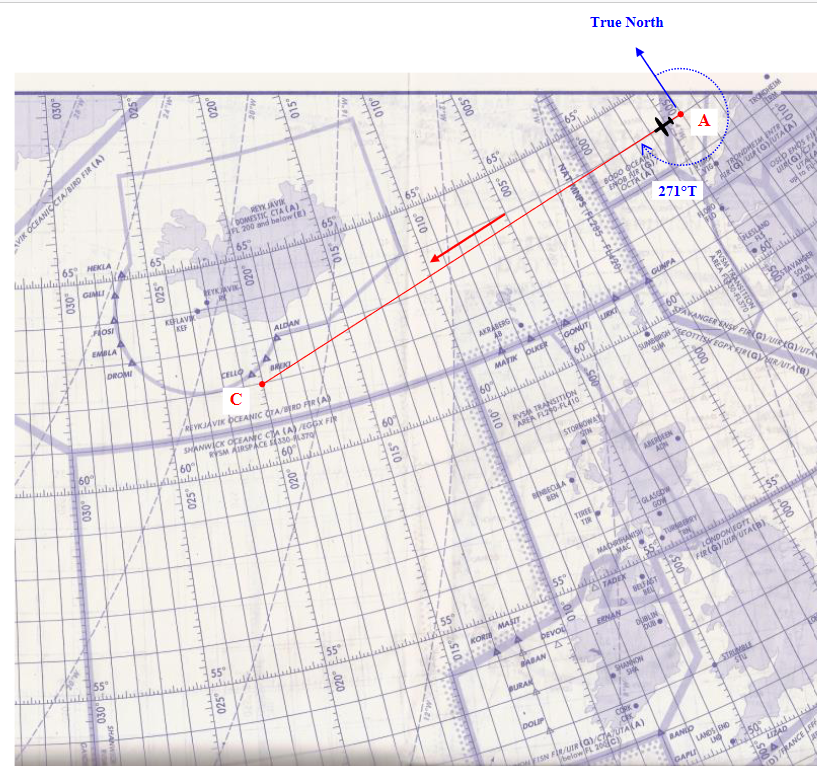Click the red dot at point A
The image size is (817, 766).
(680, 114)
